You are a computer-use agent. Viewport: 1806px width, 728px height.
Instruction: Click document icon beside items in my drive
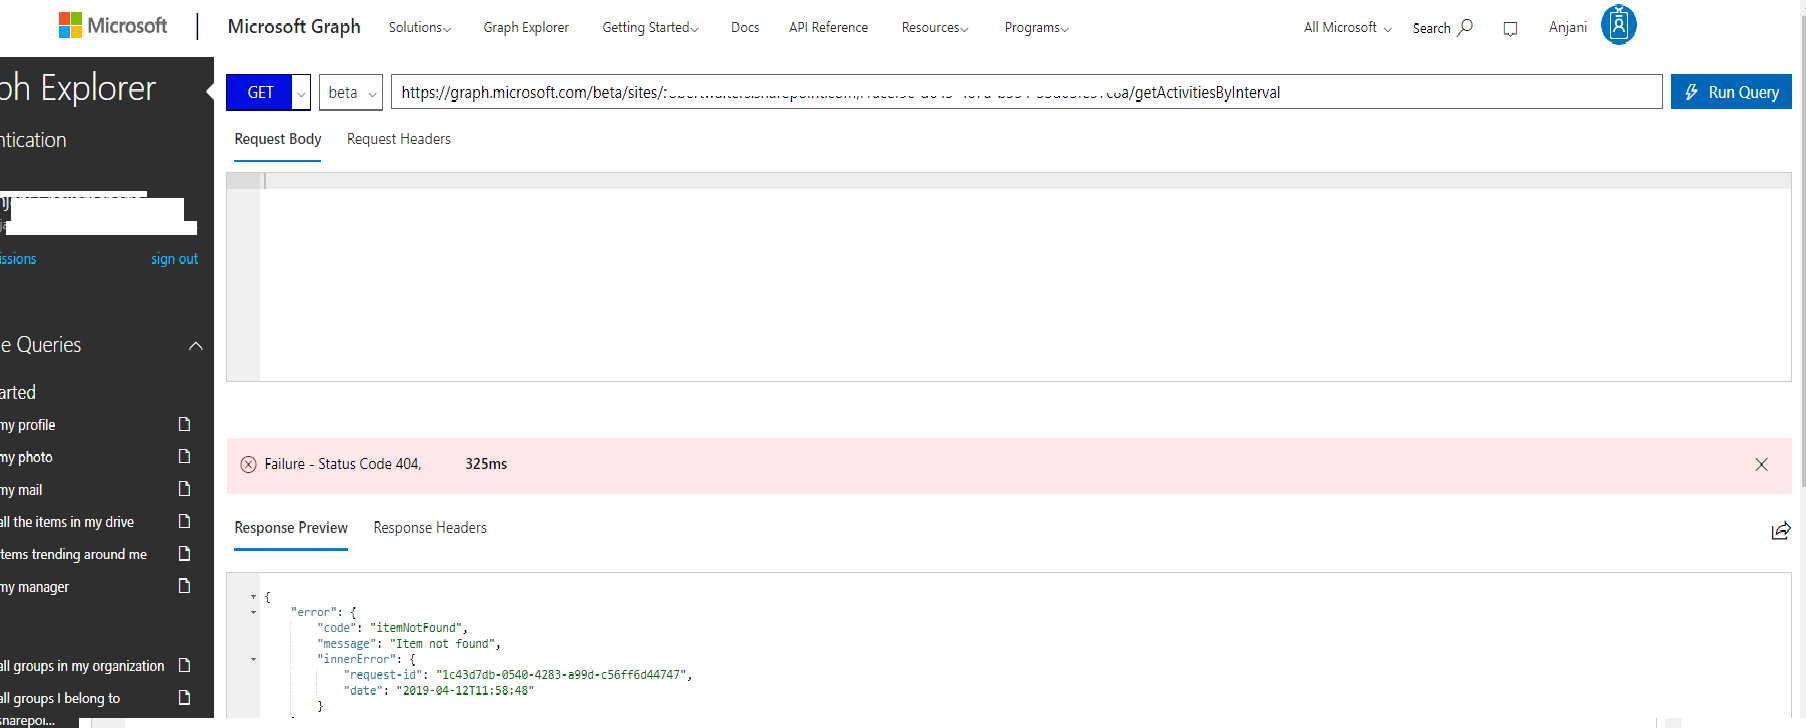pos(184,521)
